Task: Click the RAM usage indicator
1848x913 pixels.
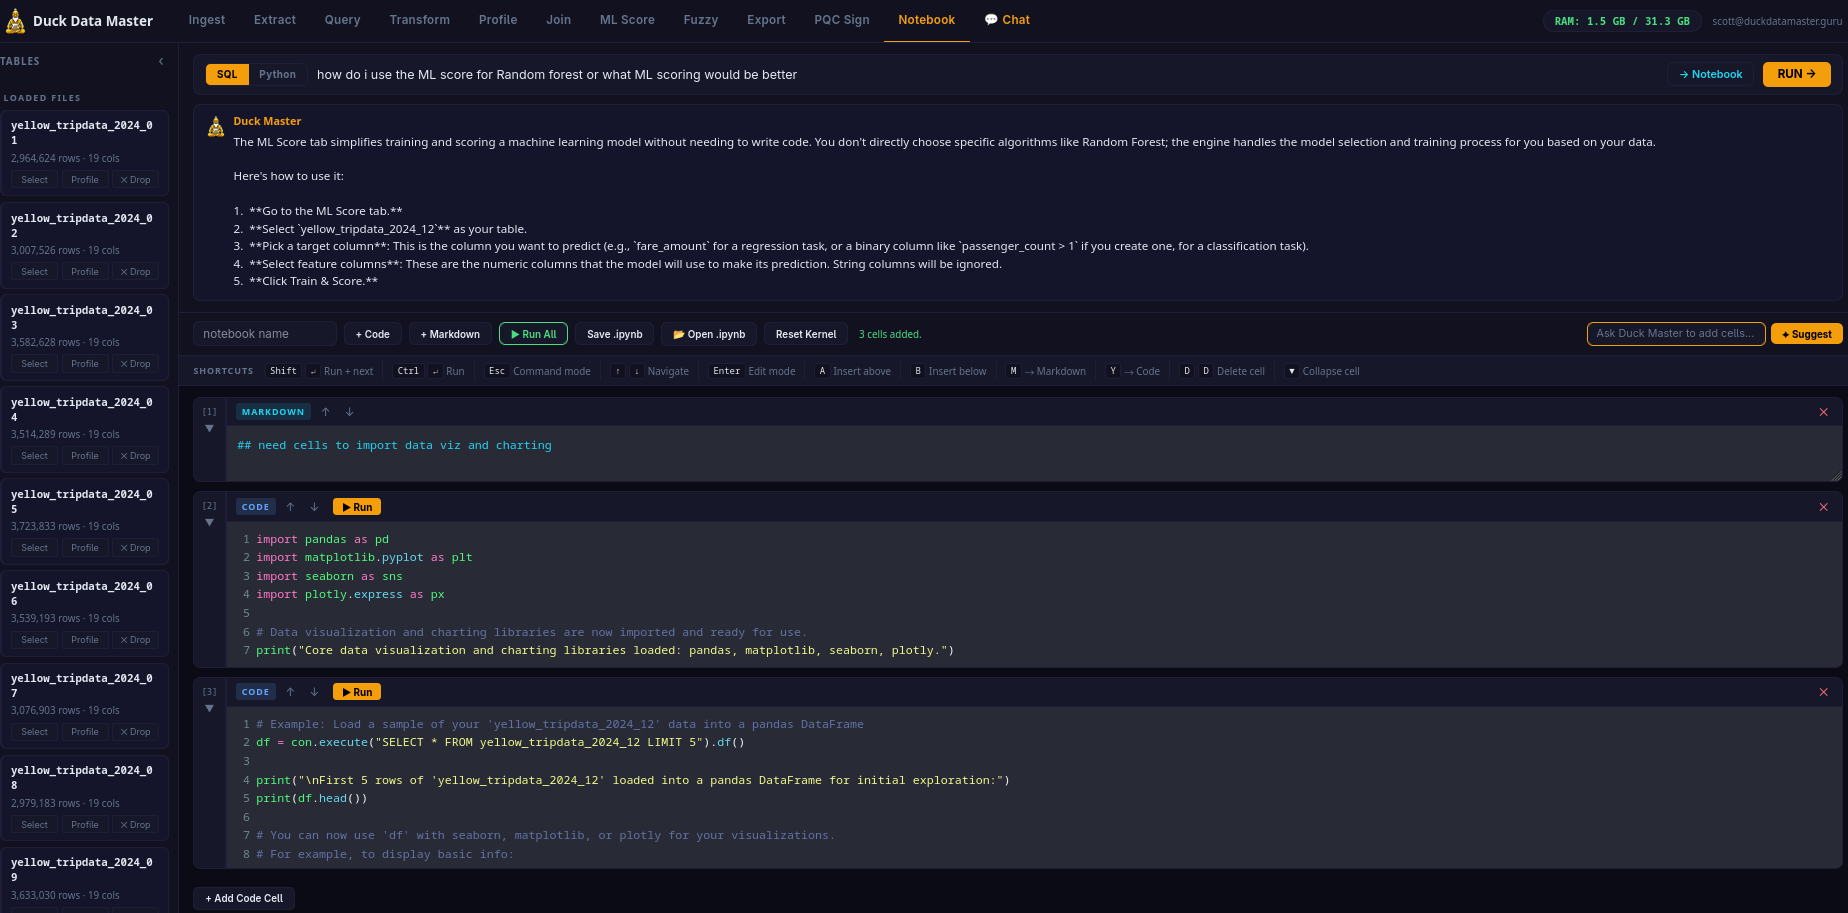Action: coord(1622,21)
